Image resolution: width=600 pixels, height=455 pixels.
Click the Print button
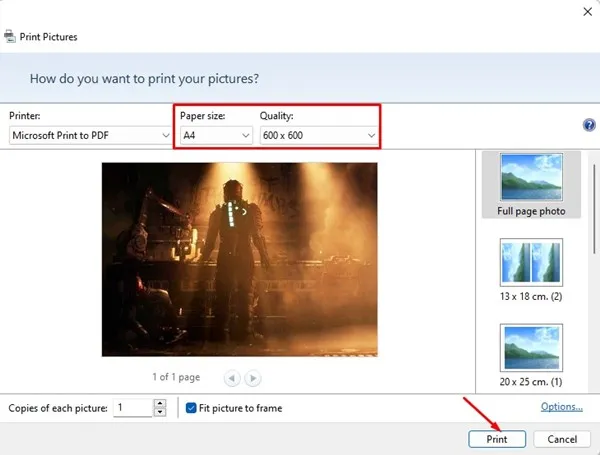click(497, 439)
